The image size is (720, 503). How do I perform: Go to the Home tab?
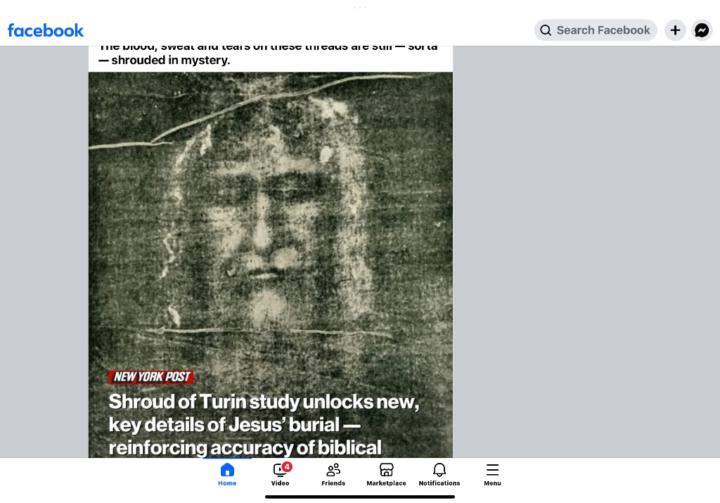pyautogui.click(x=227, y=474)
